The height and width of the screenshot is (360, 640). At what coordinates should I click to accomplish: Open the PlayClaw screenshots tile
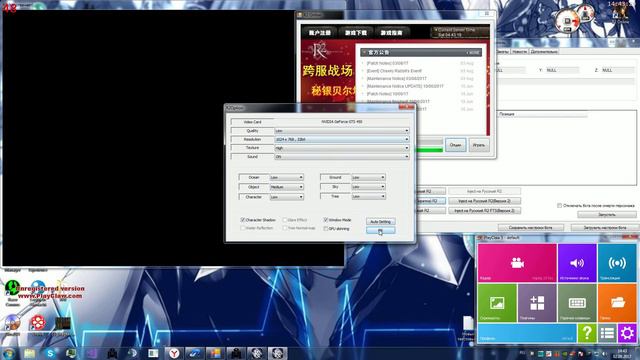pyautogui.click(x=497, y=303)
